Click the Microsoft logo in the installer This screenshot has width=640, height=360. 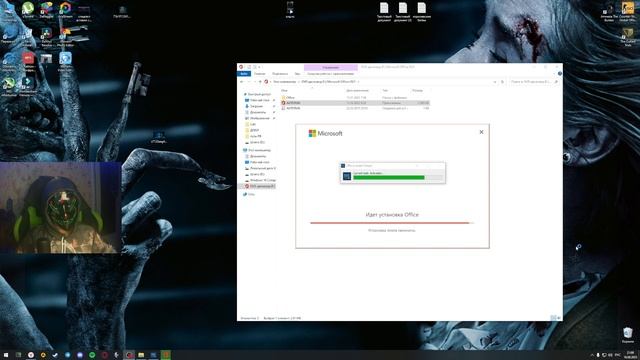[x=325, y=133]
